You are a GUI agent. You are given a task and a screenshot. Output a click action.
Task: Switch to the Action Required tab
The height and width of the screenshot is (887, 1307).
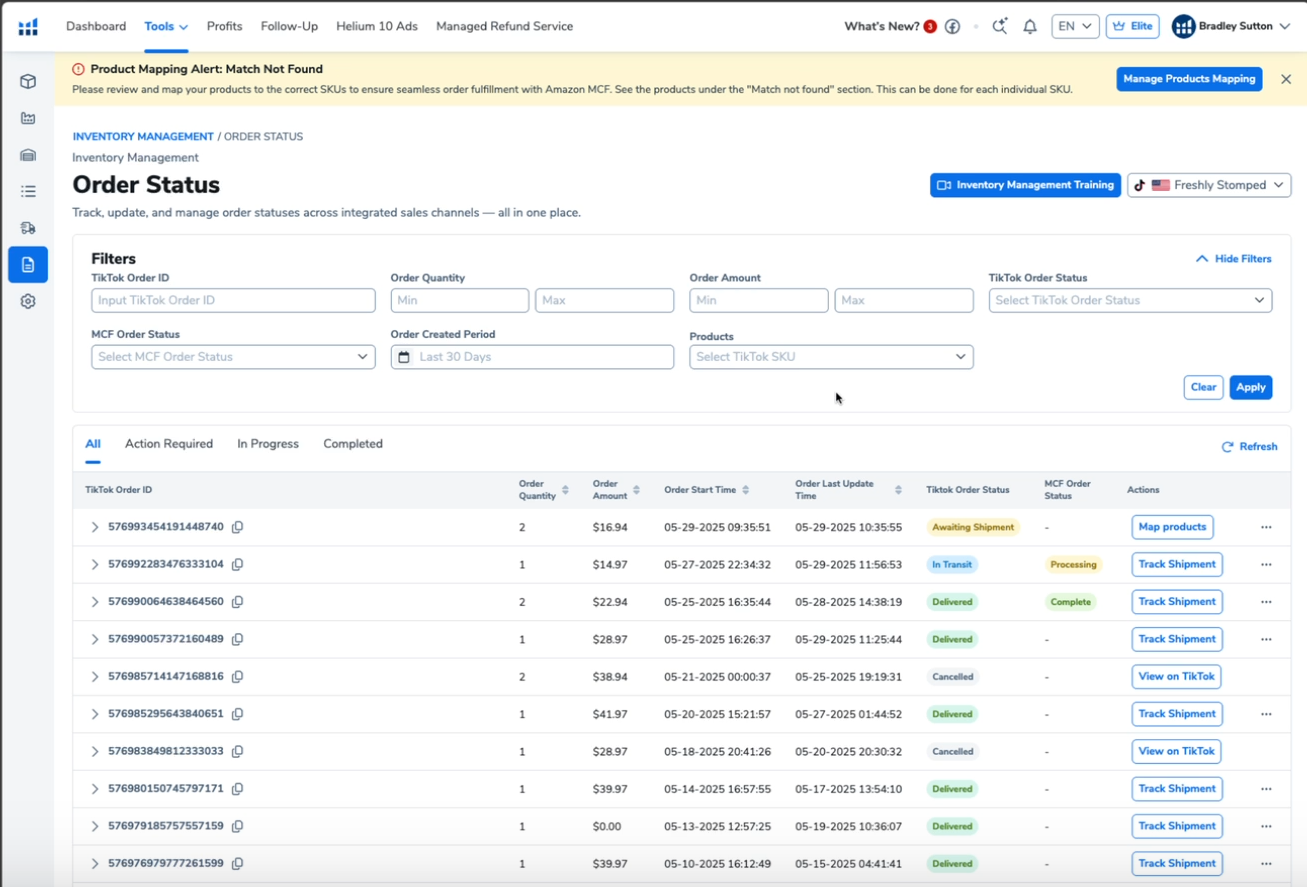coord(169,444)
